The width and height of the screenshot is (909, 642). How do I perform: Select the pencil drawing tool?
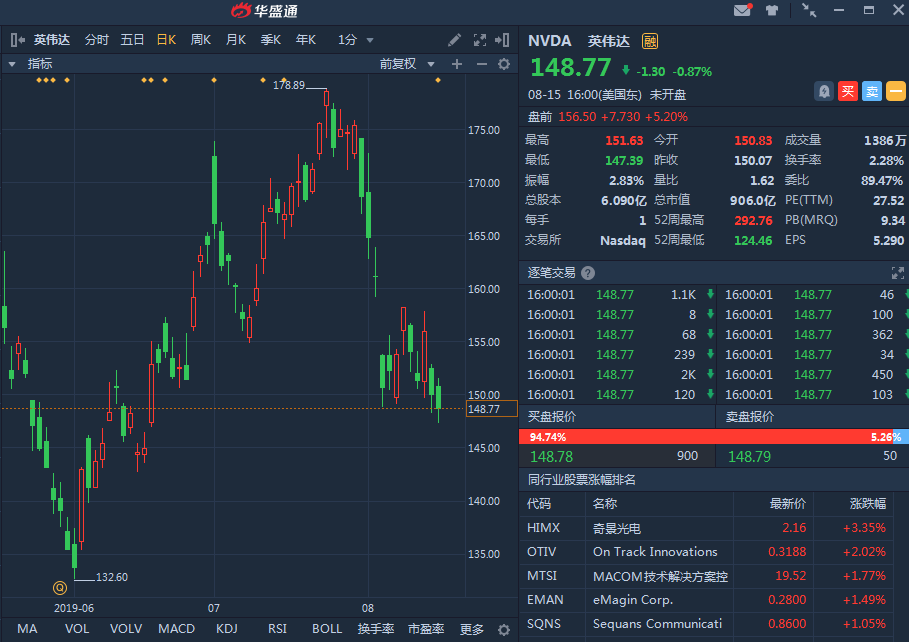(x=454, y=40)
